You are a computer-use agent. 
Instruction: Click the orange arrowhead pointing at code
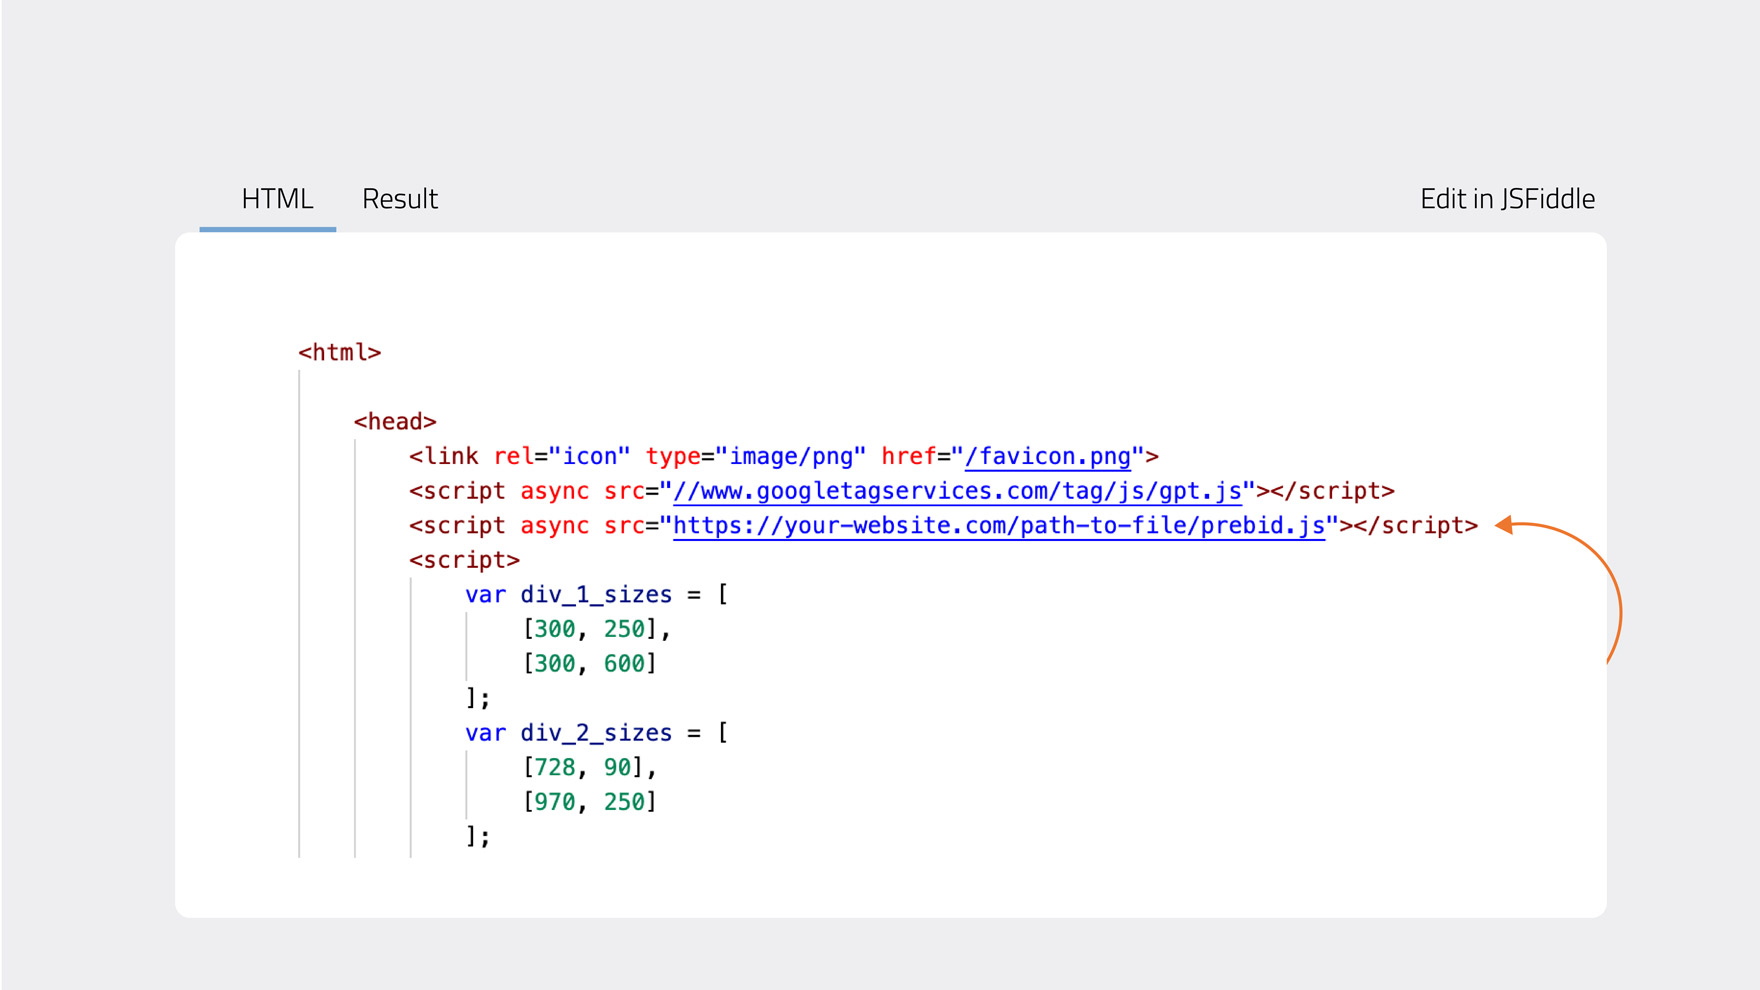pyautogui.click(x=1504, y=525)
